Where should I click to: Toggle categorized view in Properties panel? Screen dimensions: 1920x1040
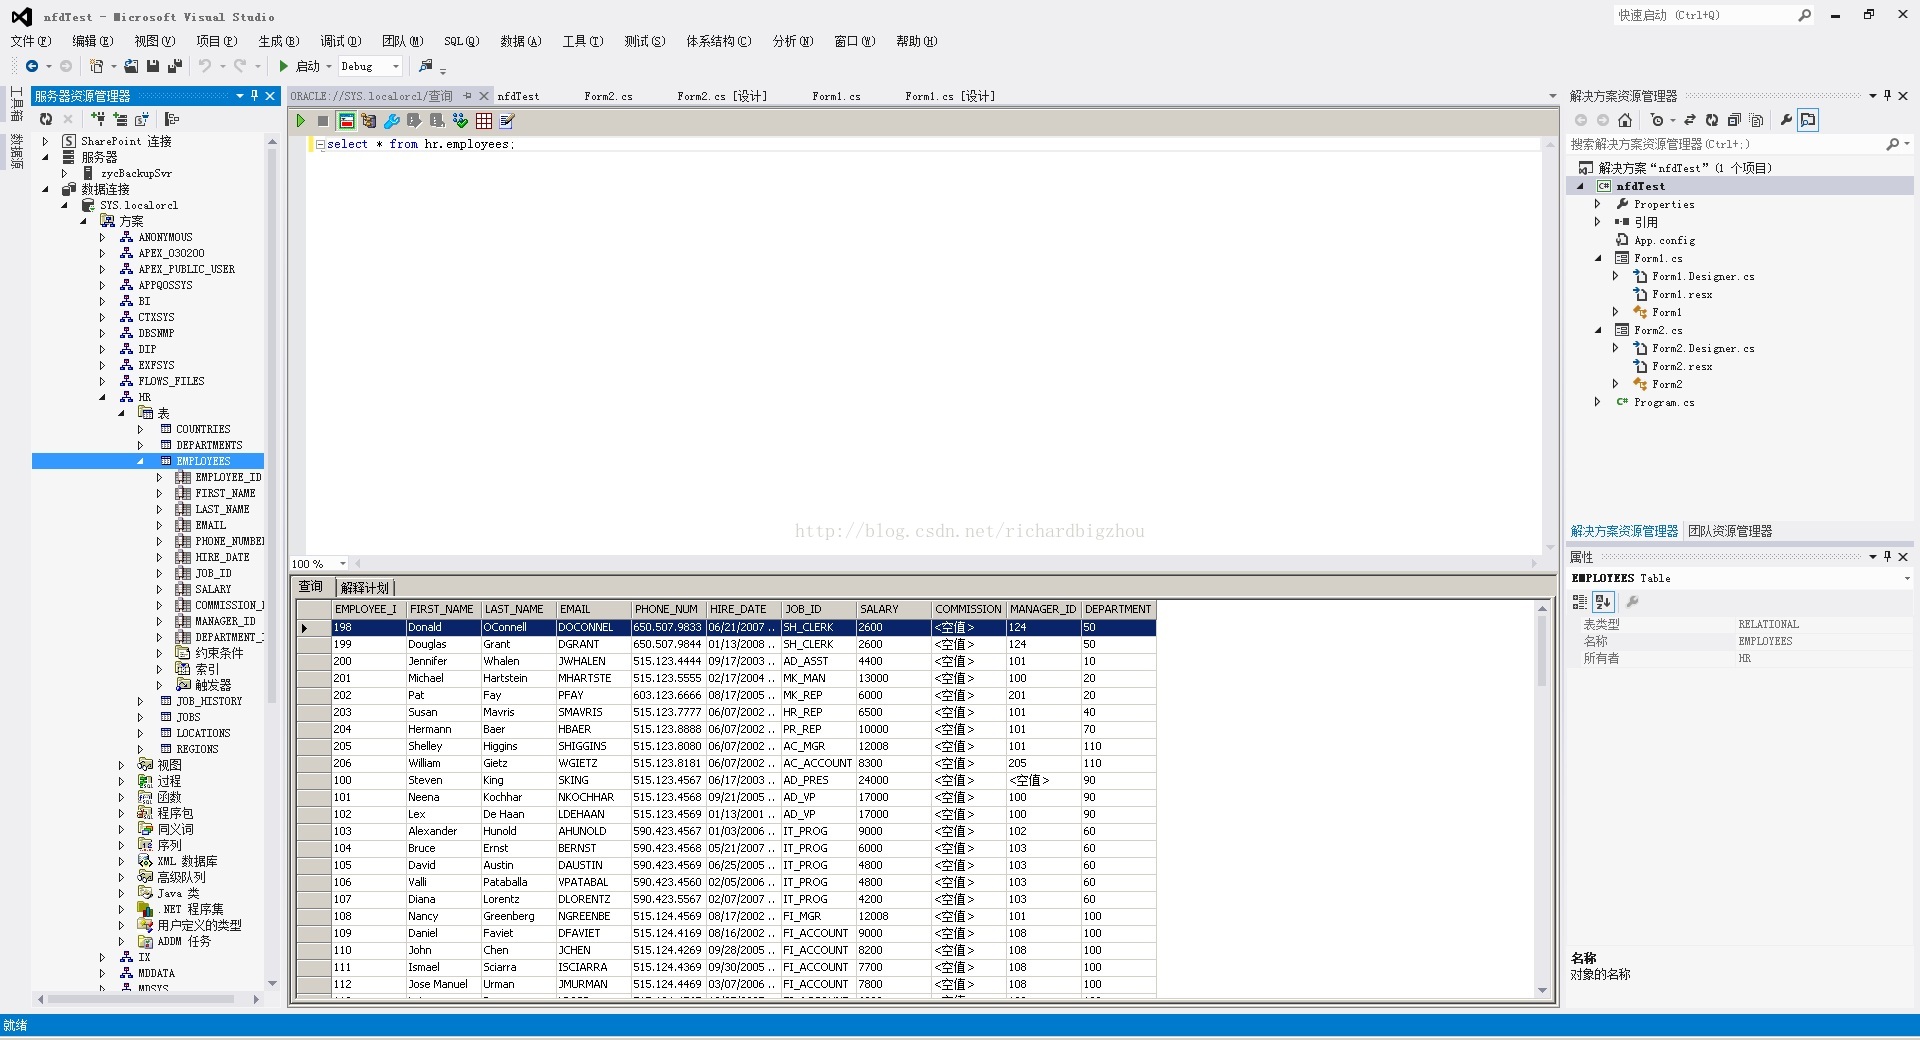(1580, 601)
